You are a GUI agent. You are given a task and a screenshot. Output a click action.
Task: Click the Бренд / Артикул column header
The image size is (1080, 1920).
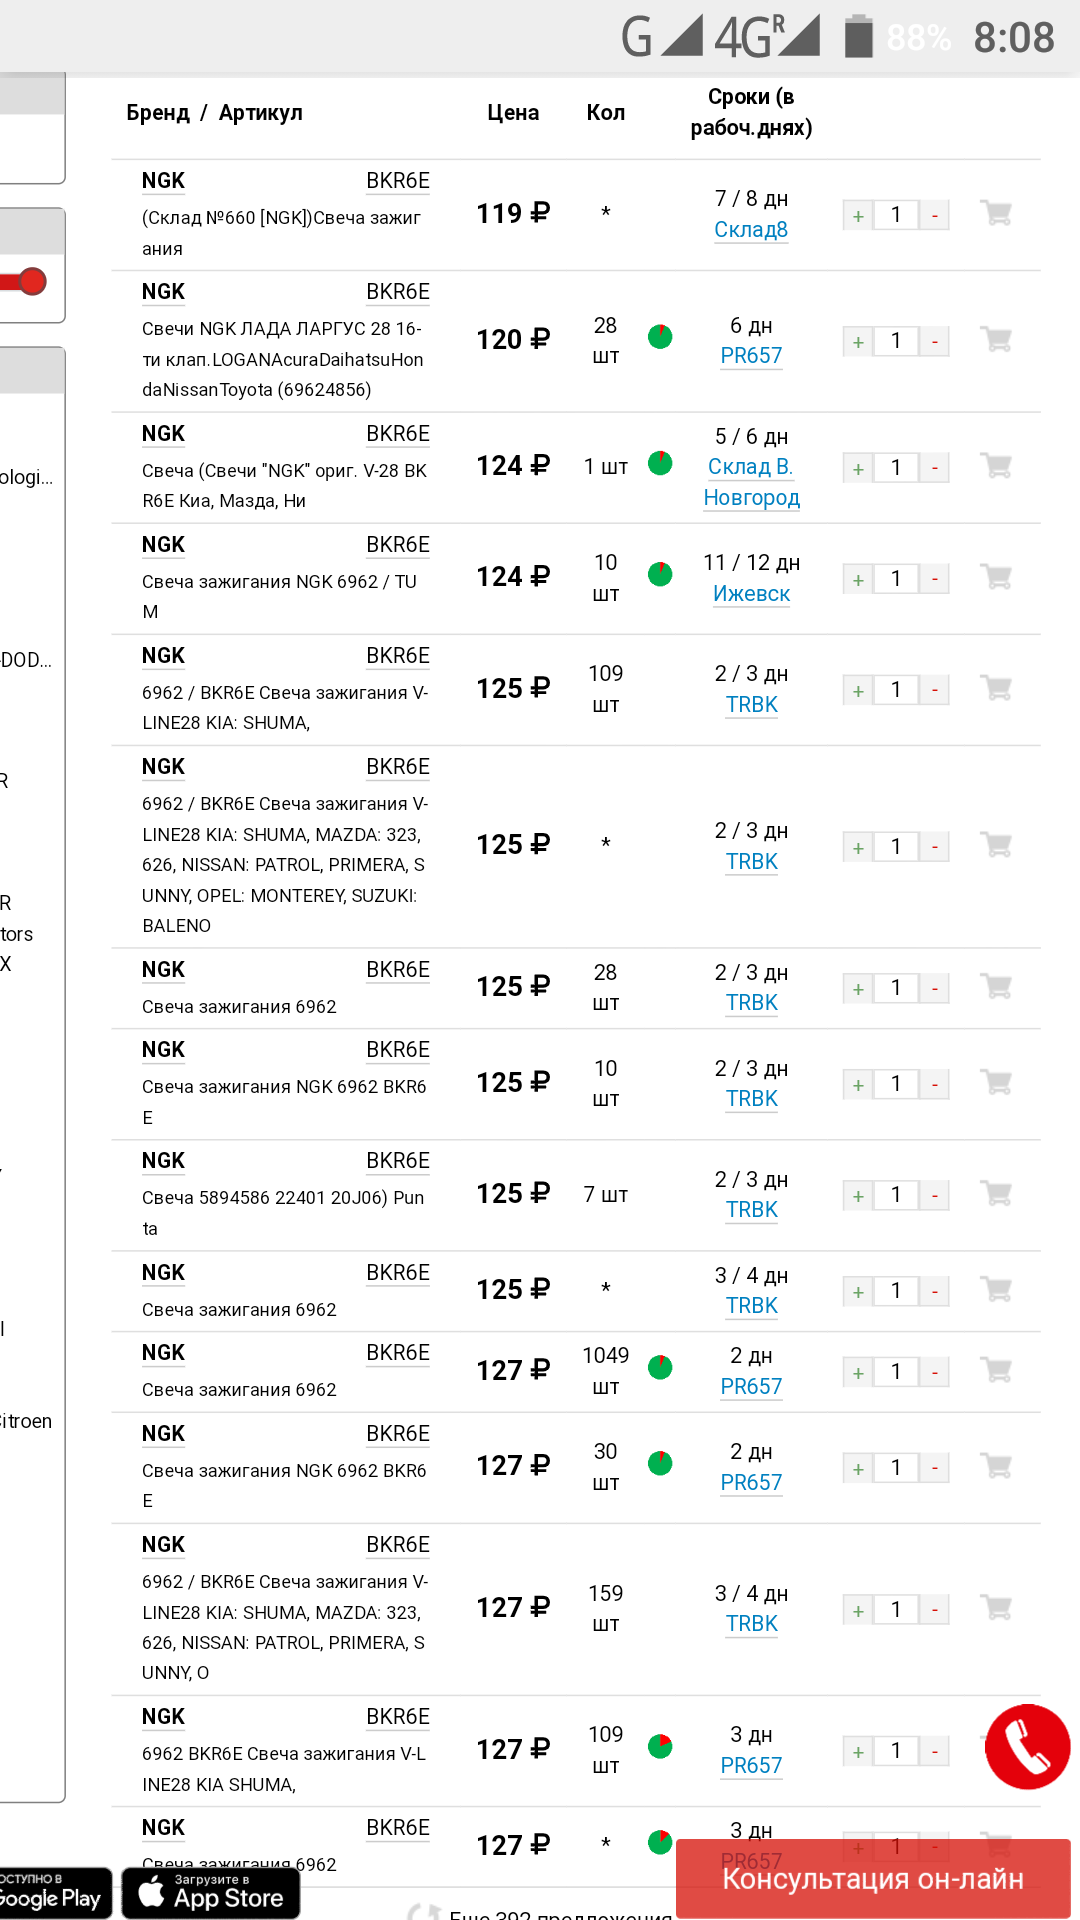click(x=214, y=113)
